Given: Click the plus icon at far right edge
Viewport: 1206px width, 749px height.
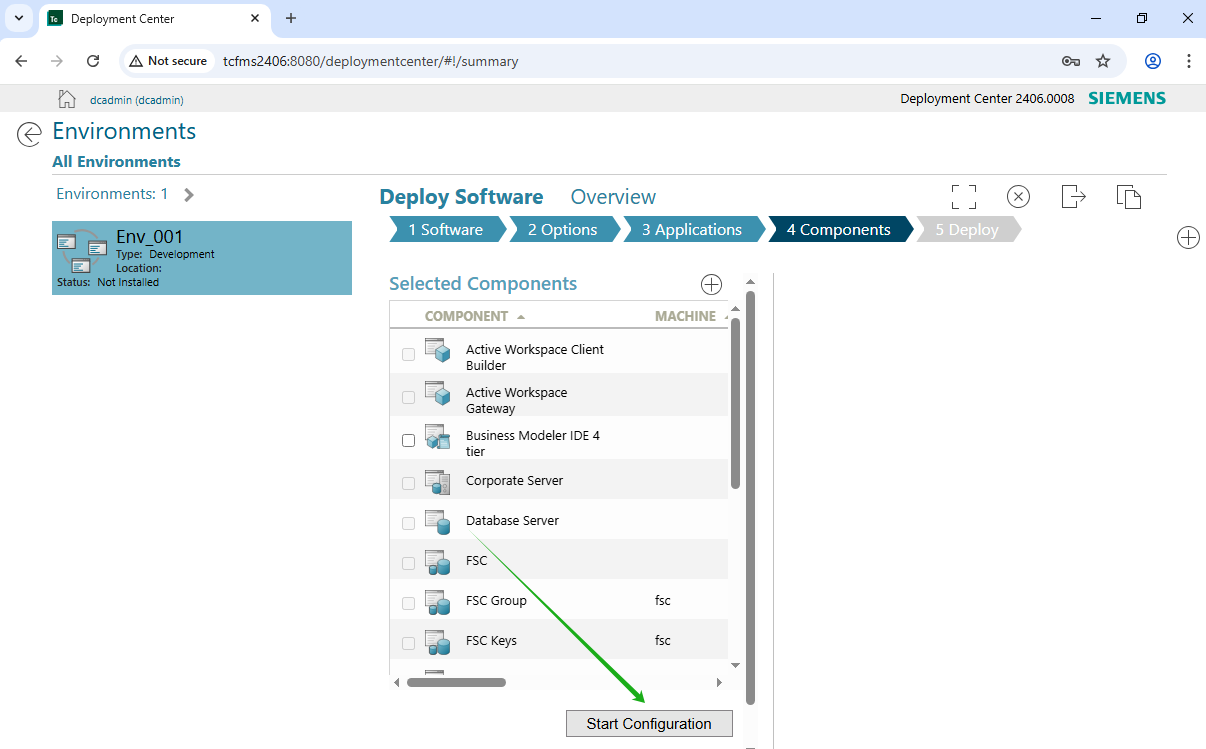Looking at the screenshot, I should [x=1188, y=237].
